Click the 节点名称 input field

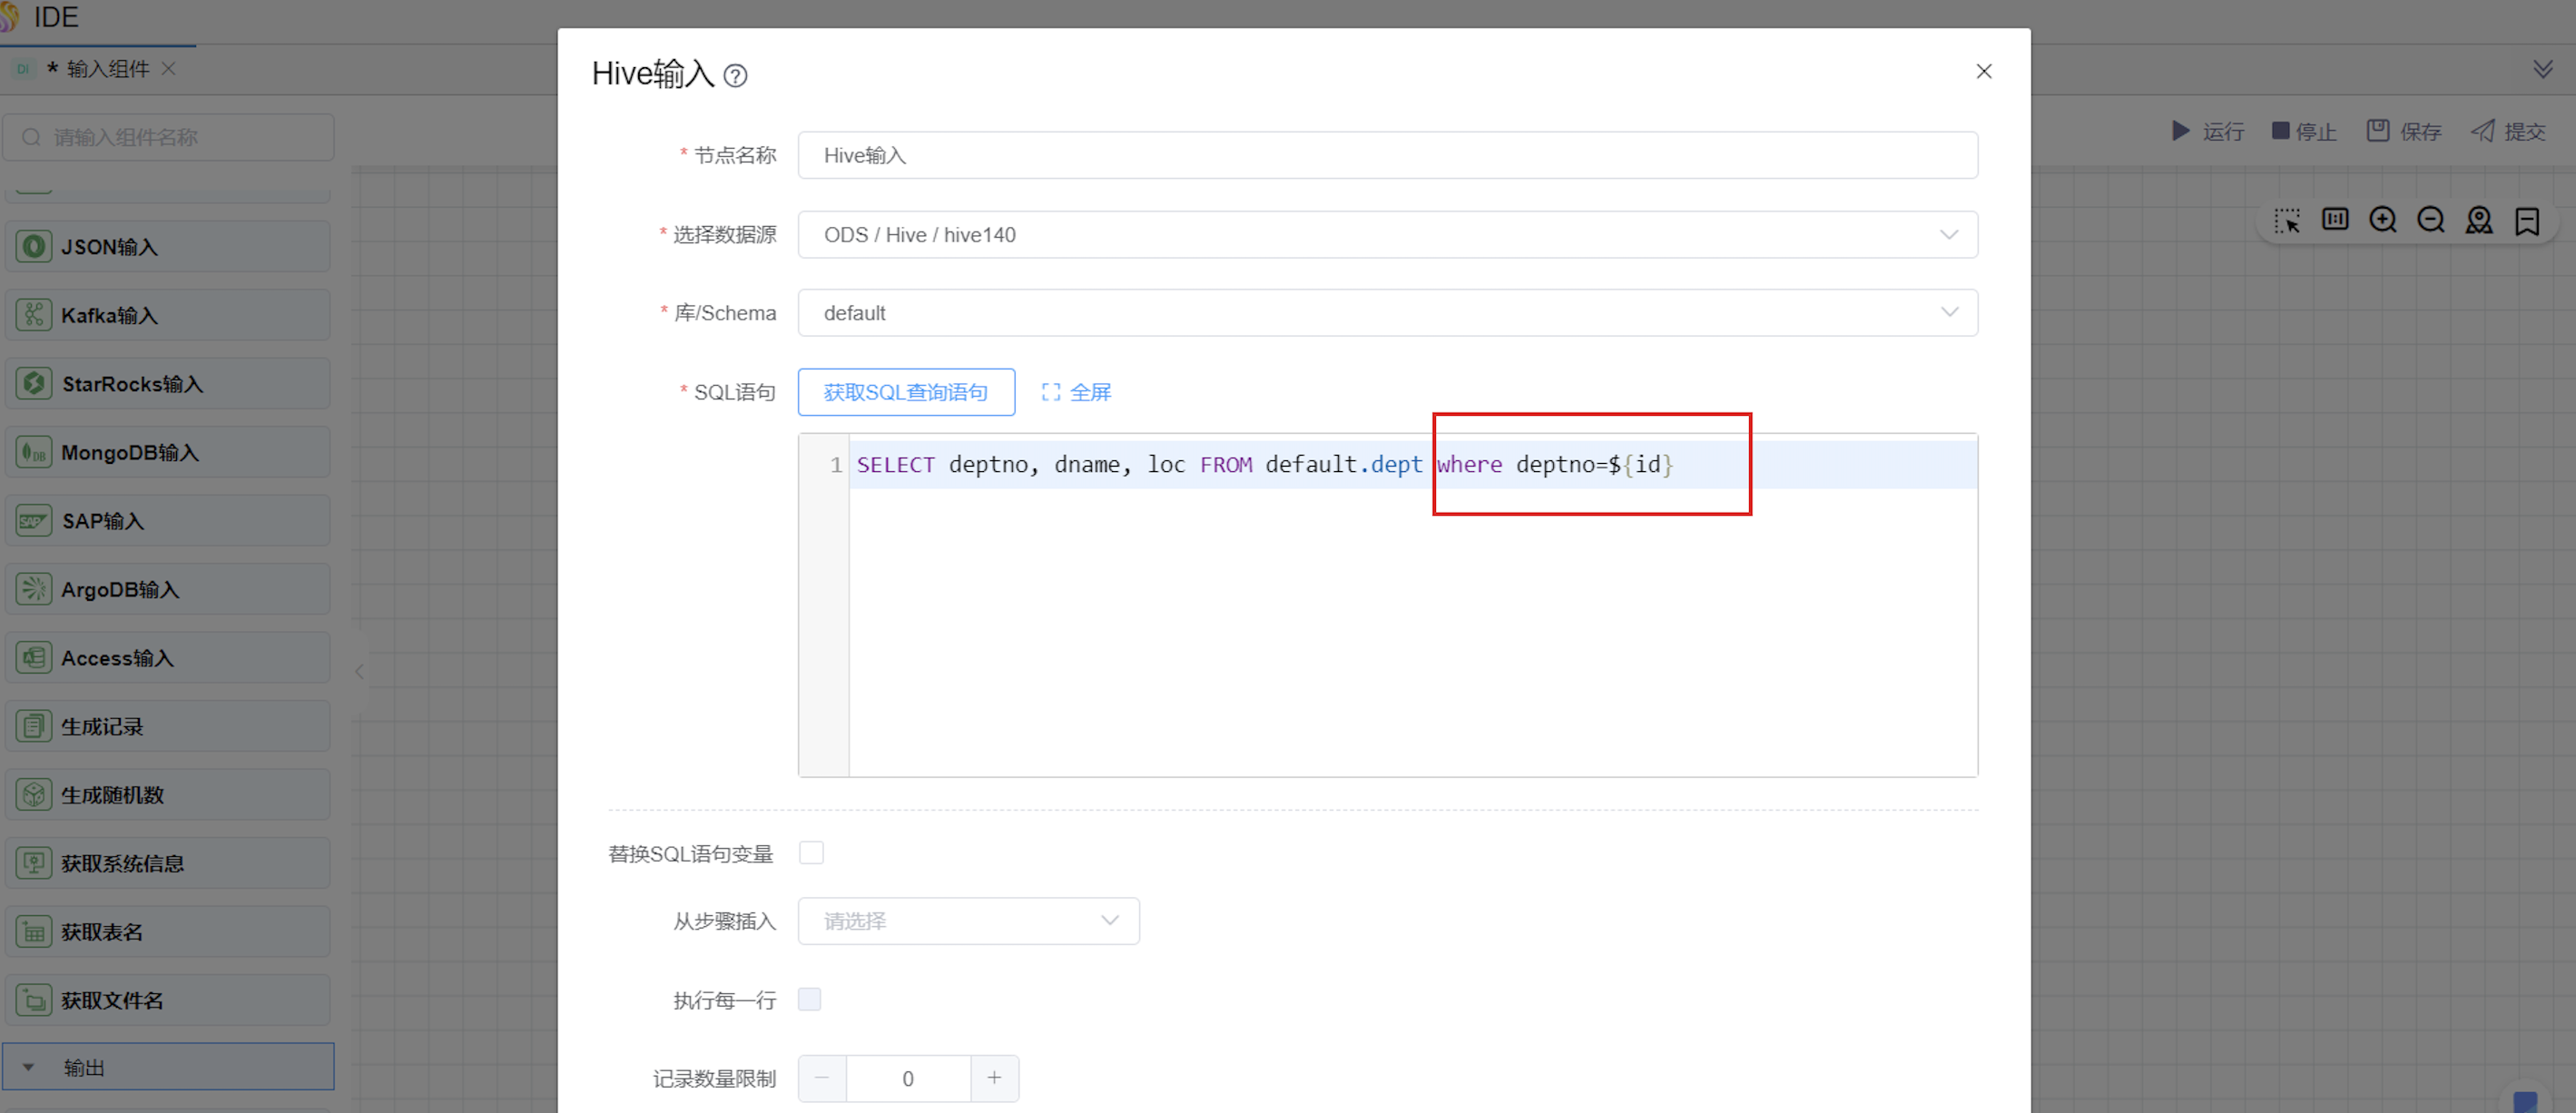click(1386, 156)
